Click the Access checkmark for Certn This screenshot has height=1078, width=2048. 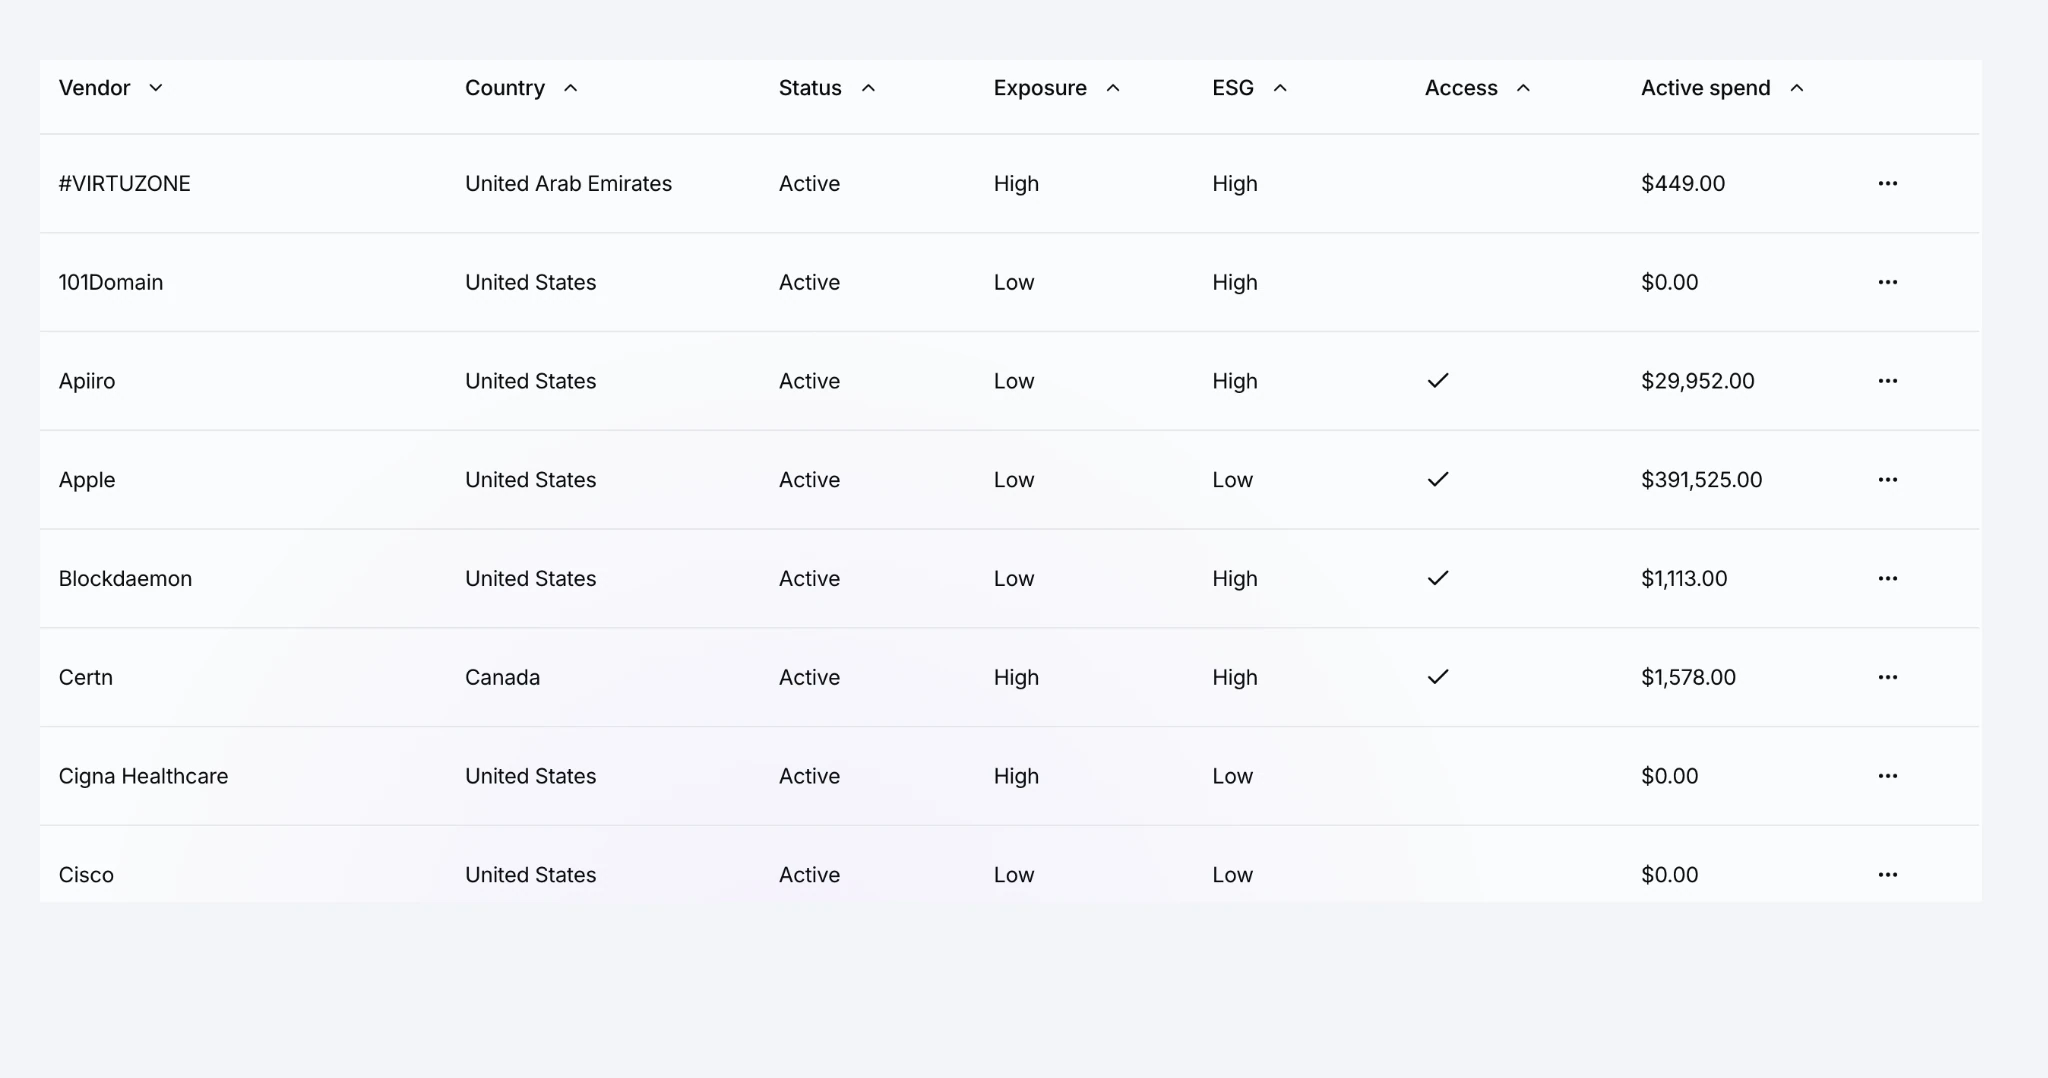(1438, 677)
